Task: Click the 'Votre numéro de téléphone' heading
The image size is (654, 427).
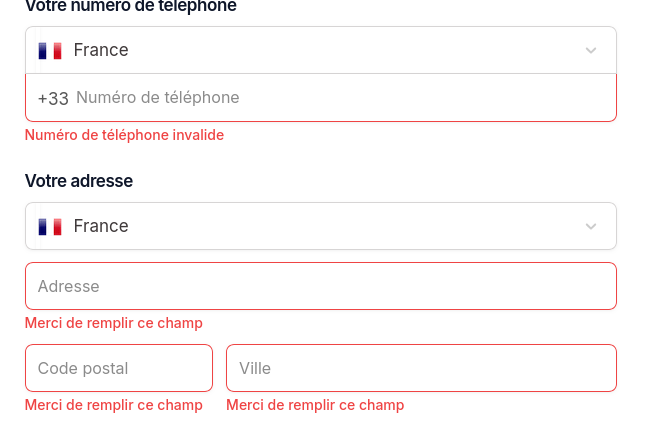Action: tap(131, 6)
